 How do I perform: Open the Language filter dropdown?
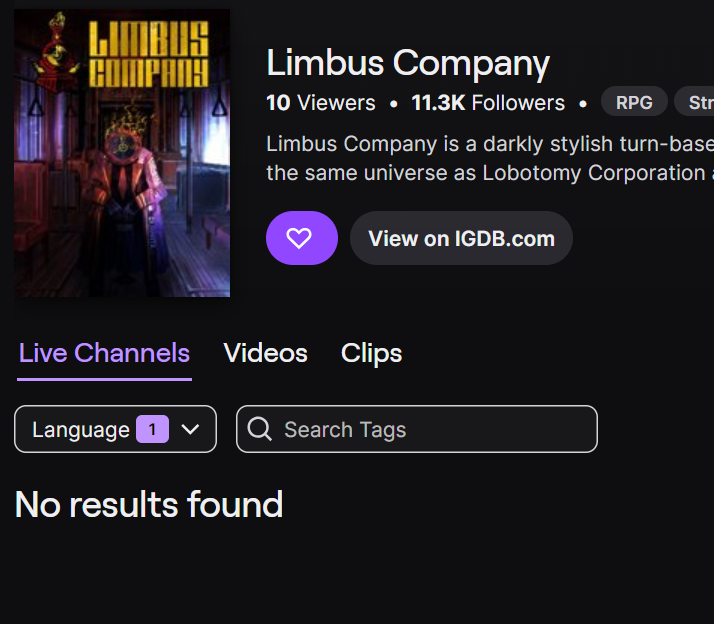point(115,429)
